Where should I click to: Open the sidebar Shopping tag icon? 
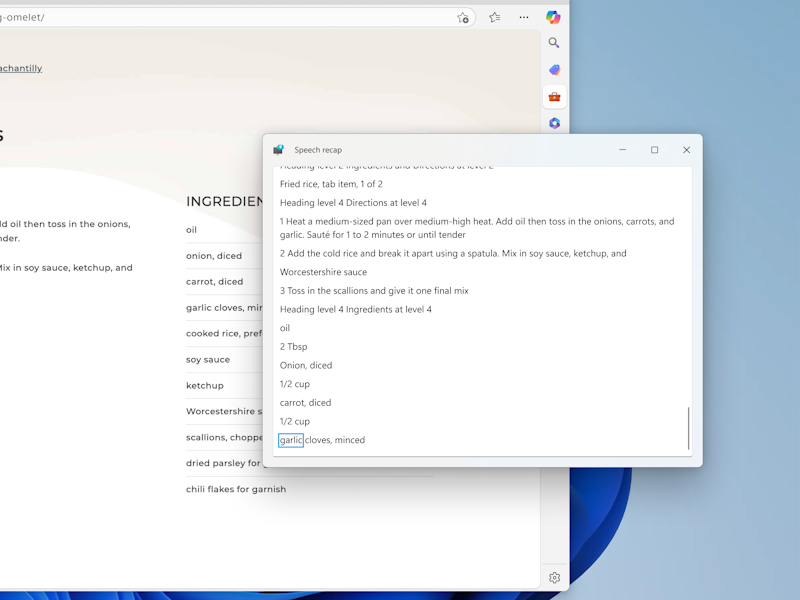tap(555, 70)
